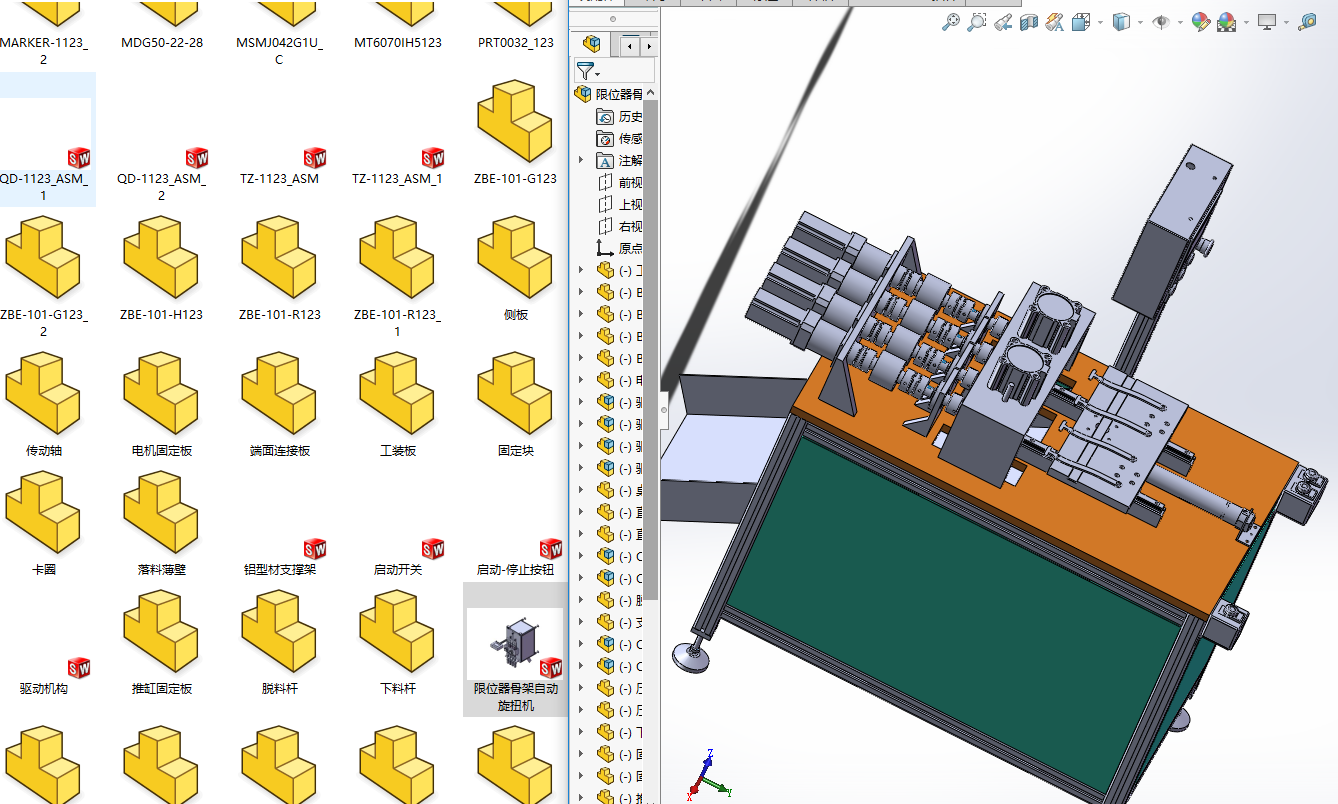Select the 推缸固定板 part icon
The height and width of the screenshot is (804, 1338).
pos(161,631)
